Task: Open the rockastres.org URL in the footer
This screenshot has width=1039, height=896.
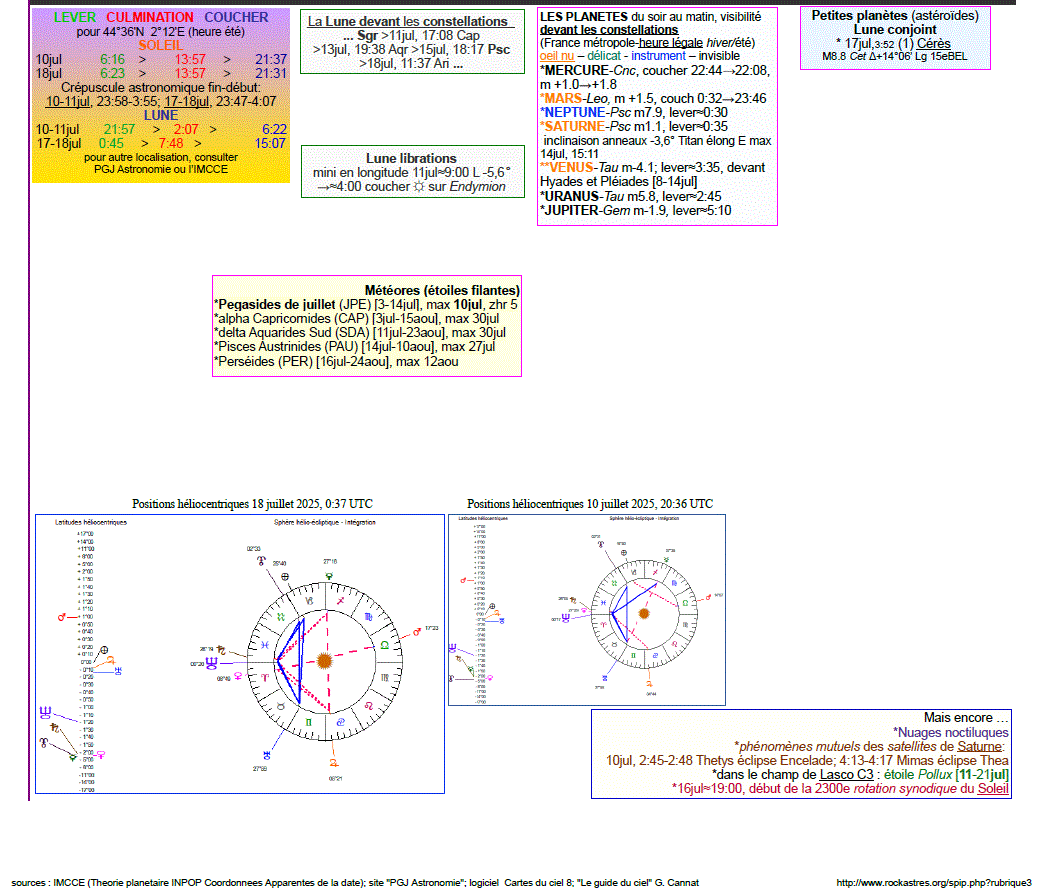Action: point(934,883)
